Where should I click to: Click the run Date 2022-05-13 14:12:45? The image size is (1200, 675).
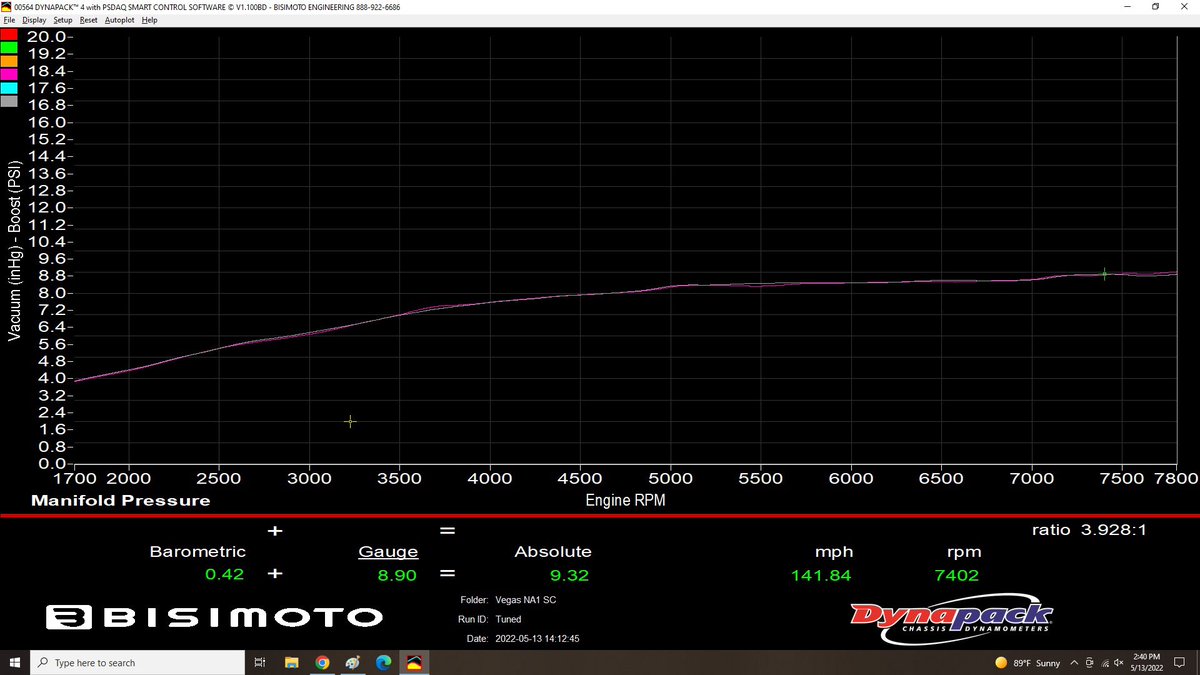(537, 638)
